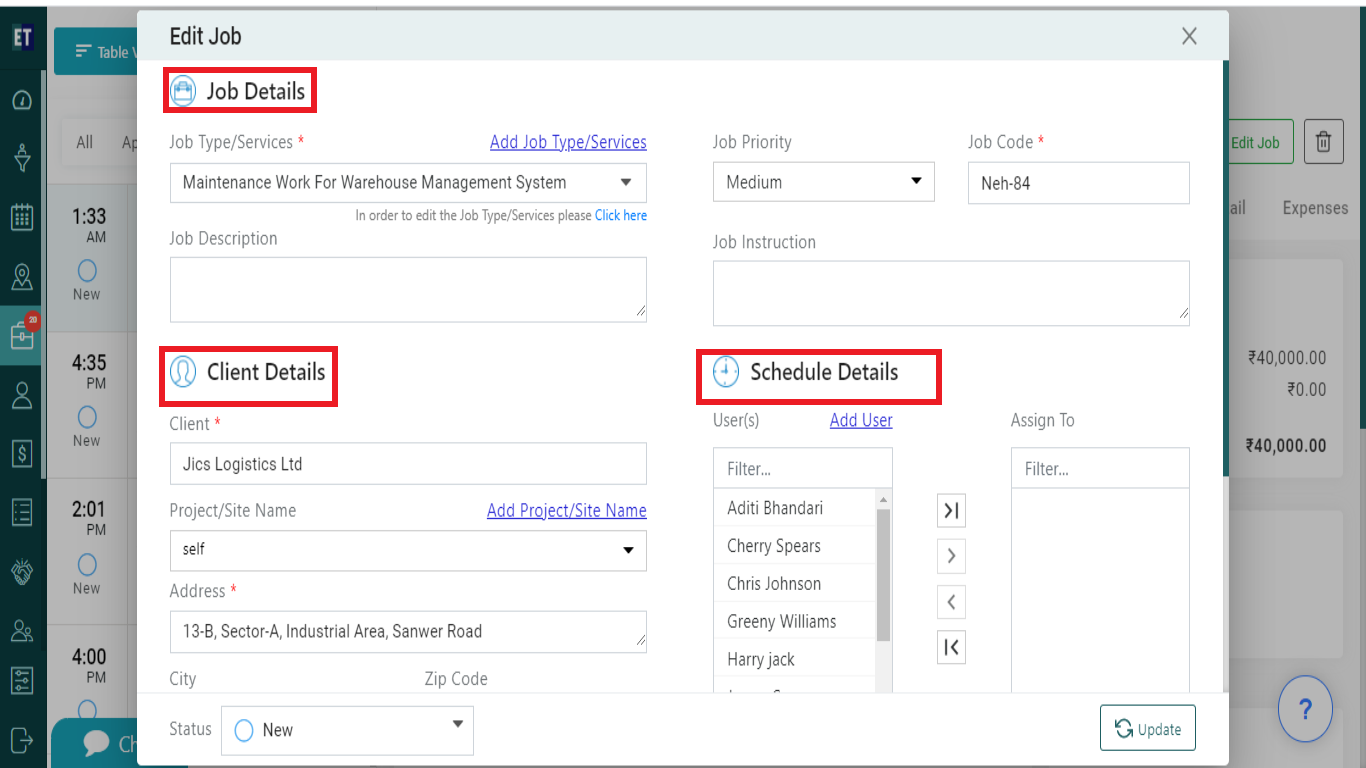
Task: Open the handshake icon in left sidebar
Action: coord(22,572)
